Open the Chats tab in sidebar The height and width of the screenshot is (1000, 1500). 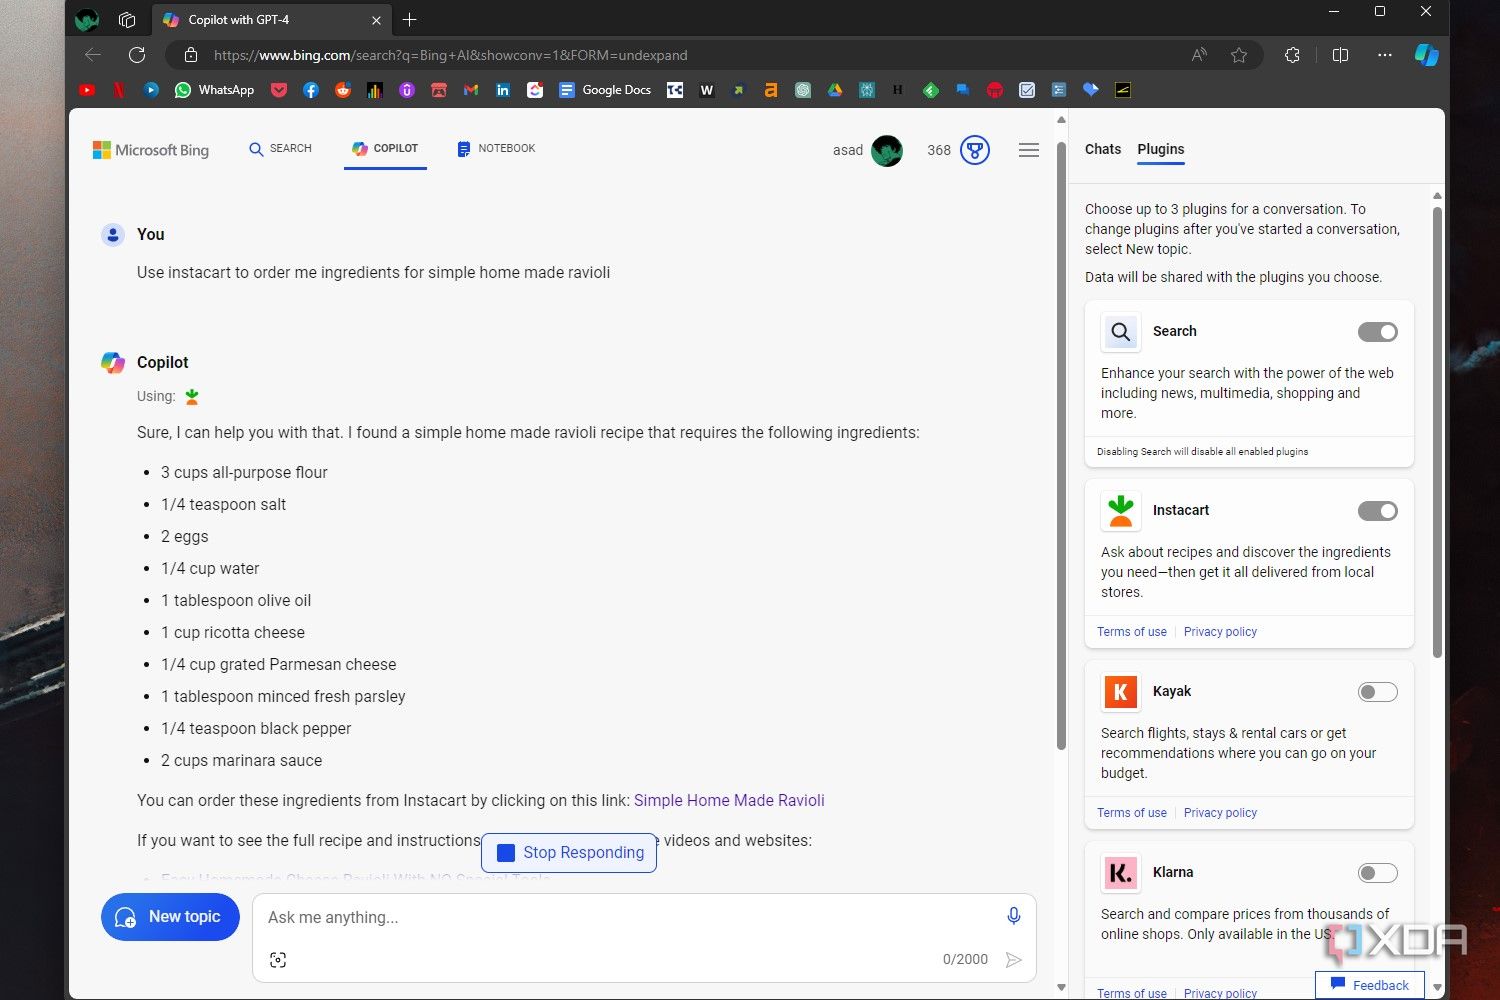[x=1103, y=149]
